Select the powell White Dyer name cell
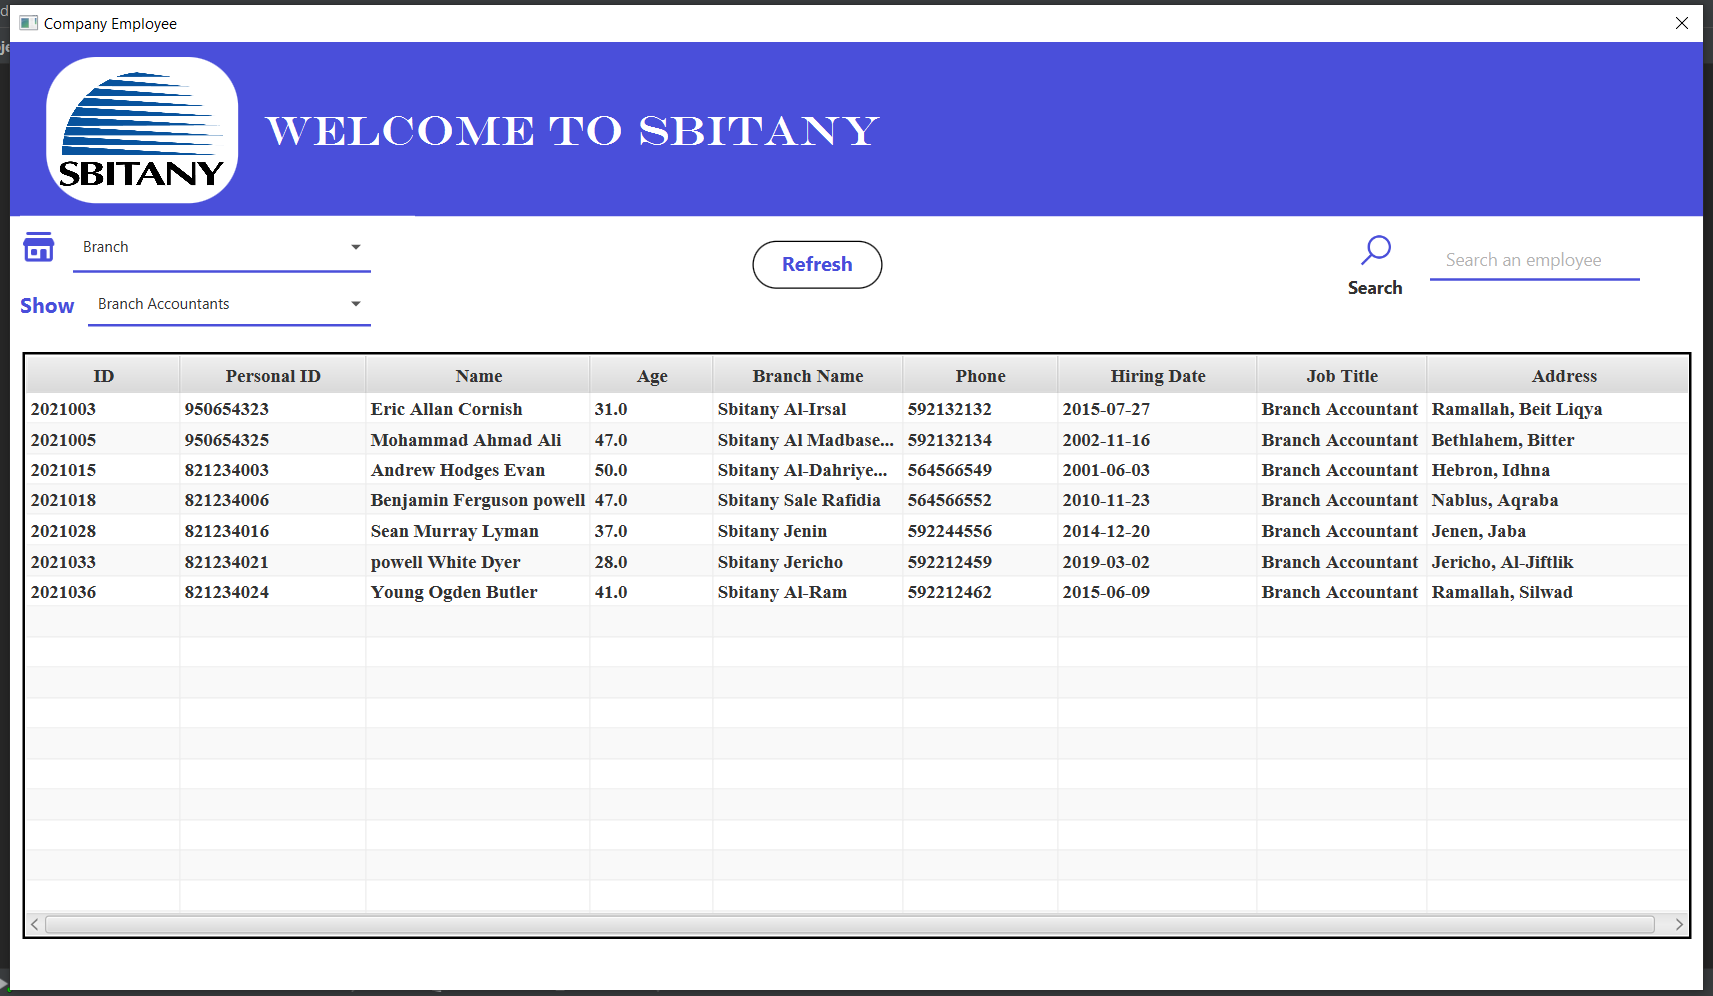1713x996 pixels. [x=478, y=562]
